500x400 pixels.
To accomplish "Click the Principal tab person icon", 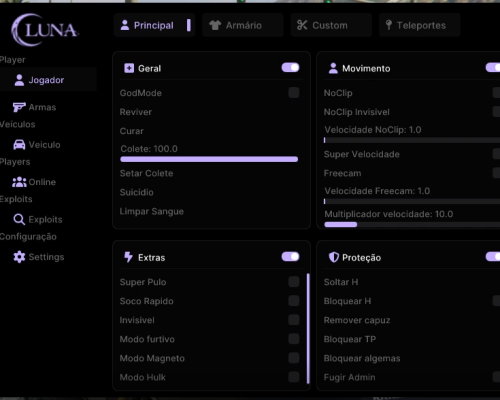I will 125,25.
